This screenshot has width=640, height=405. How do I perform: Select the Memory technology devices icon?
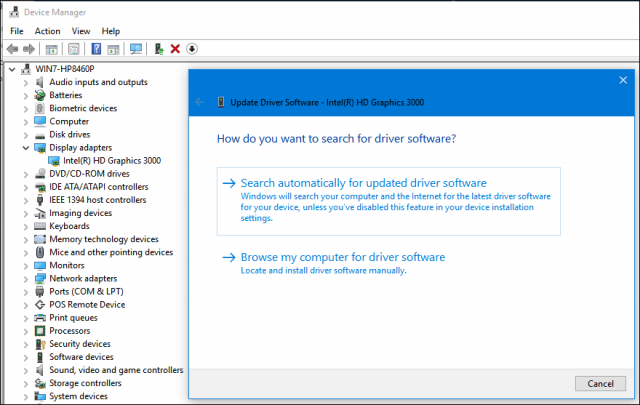[40, 239]
